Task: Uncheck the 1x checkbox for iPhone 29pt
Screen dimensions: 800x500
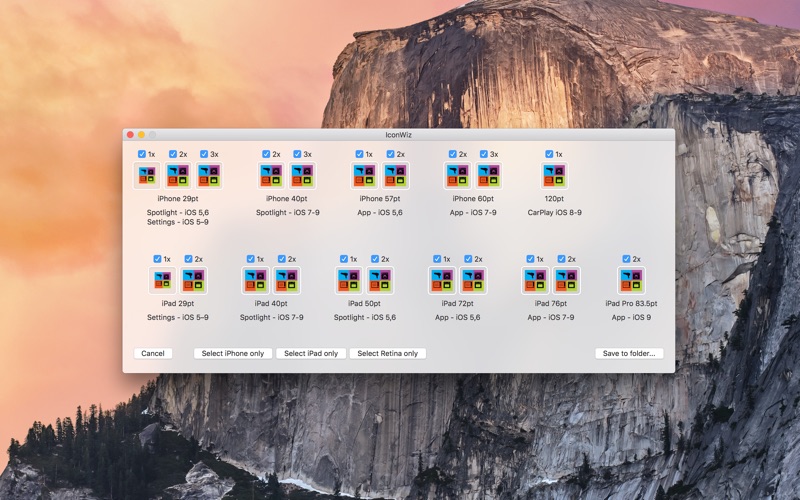Action: point(142,154)
